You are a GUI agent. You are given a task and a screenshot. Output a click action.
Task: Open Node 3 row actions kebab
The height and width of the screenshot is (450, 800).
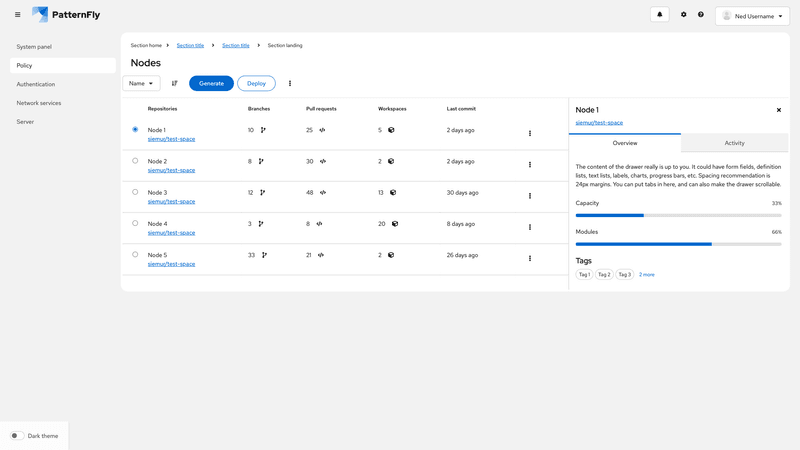coord(530,196)
